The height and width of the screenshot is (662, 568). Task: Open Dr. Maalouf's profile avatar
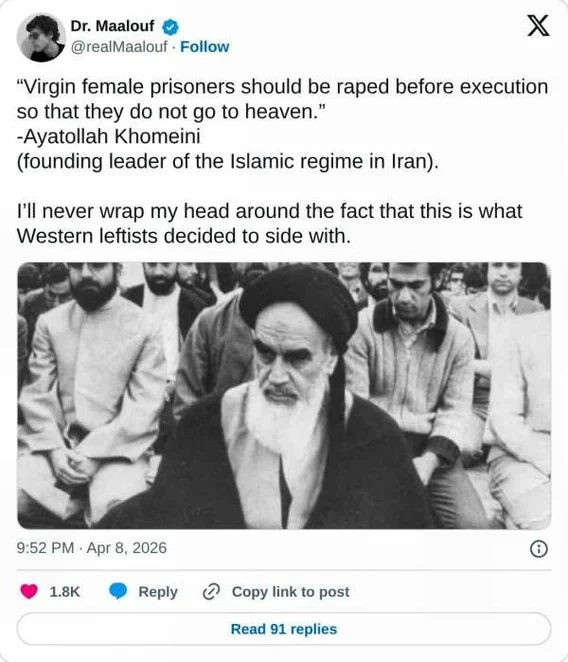tap(41, 37)
